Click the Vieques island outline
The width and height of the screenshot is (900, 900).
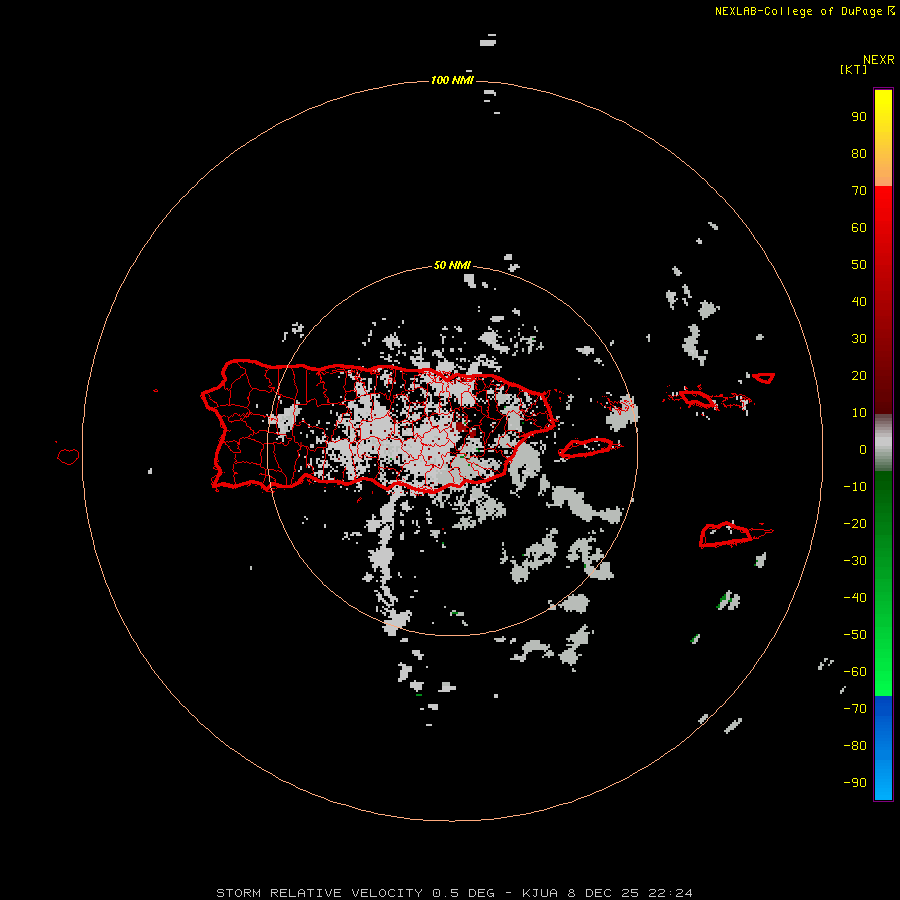588,447
